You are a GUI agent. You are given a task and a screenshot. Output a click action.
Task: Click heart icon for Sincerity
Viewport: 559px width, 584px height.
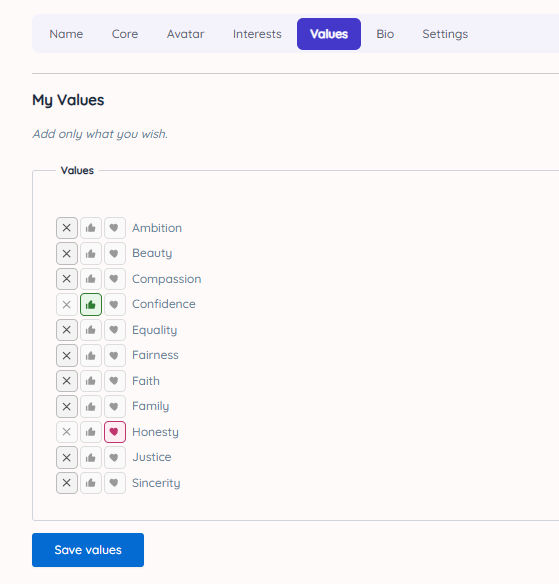pos(114,483)
